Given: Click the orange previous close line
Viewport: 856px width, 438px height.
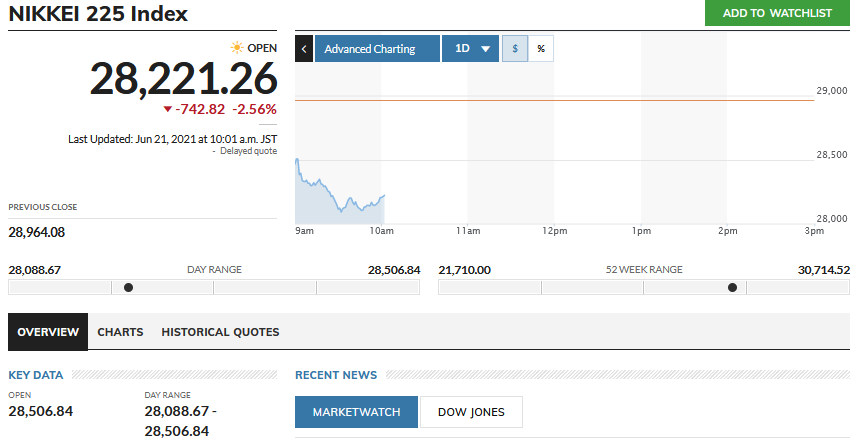Looking at the screenshot, I should coord(555,100).
